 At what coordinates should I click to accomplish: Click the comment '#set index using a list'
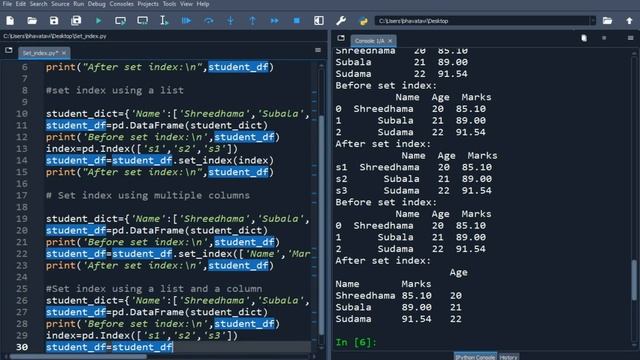click(115, 90)
